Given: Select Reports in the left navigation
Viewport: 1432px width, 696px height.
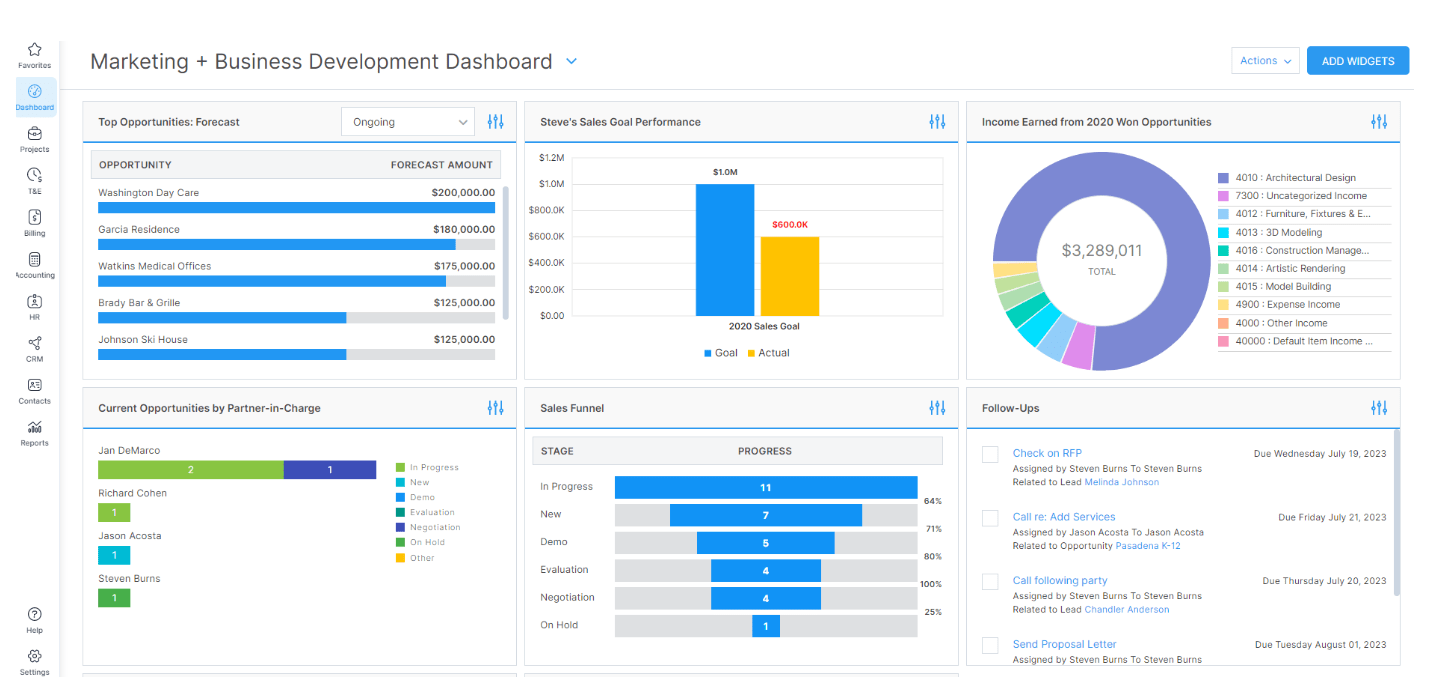Looking at the screenshot, I should coord(34,428).
